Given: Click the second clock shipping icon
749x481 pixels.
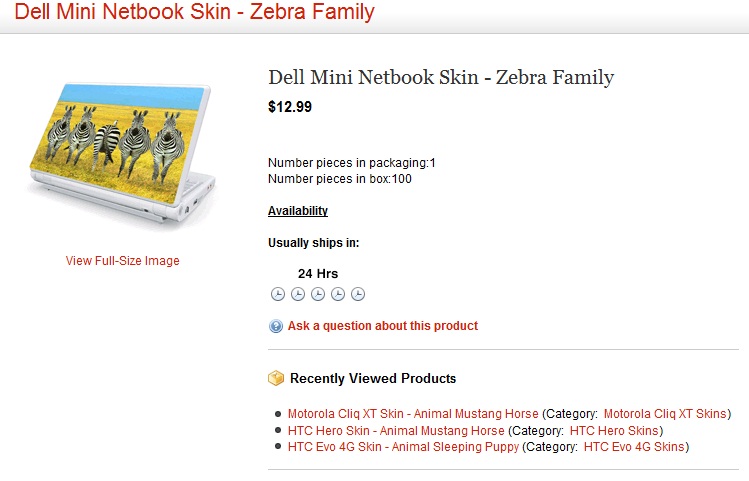Looking at the screenshot, I should pos(298,294).
